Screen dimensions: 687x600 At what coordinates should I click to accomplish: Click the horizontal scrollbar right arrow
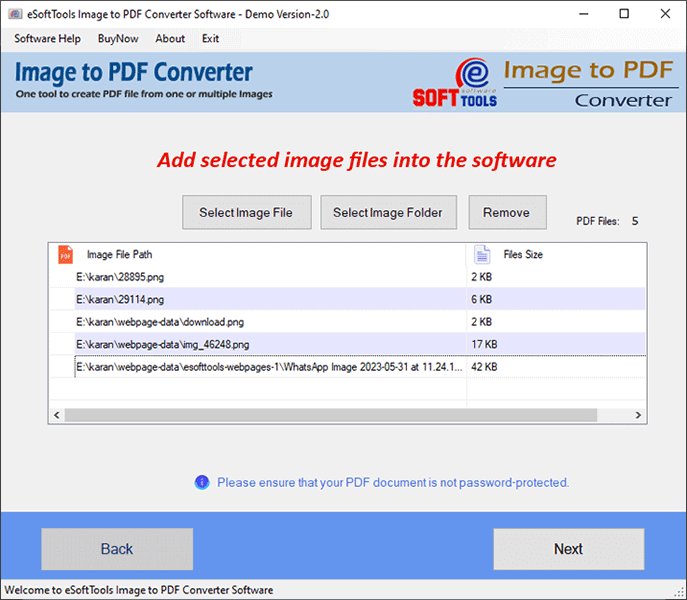[x=638, y=415]
